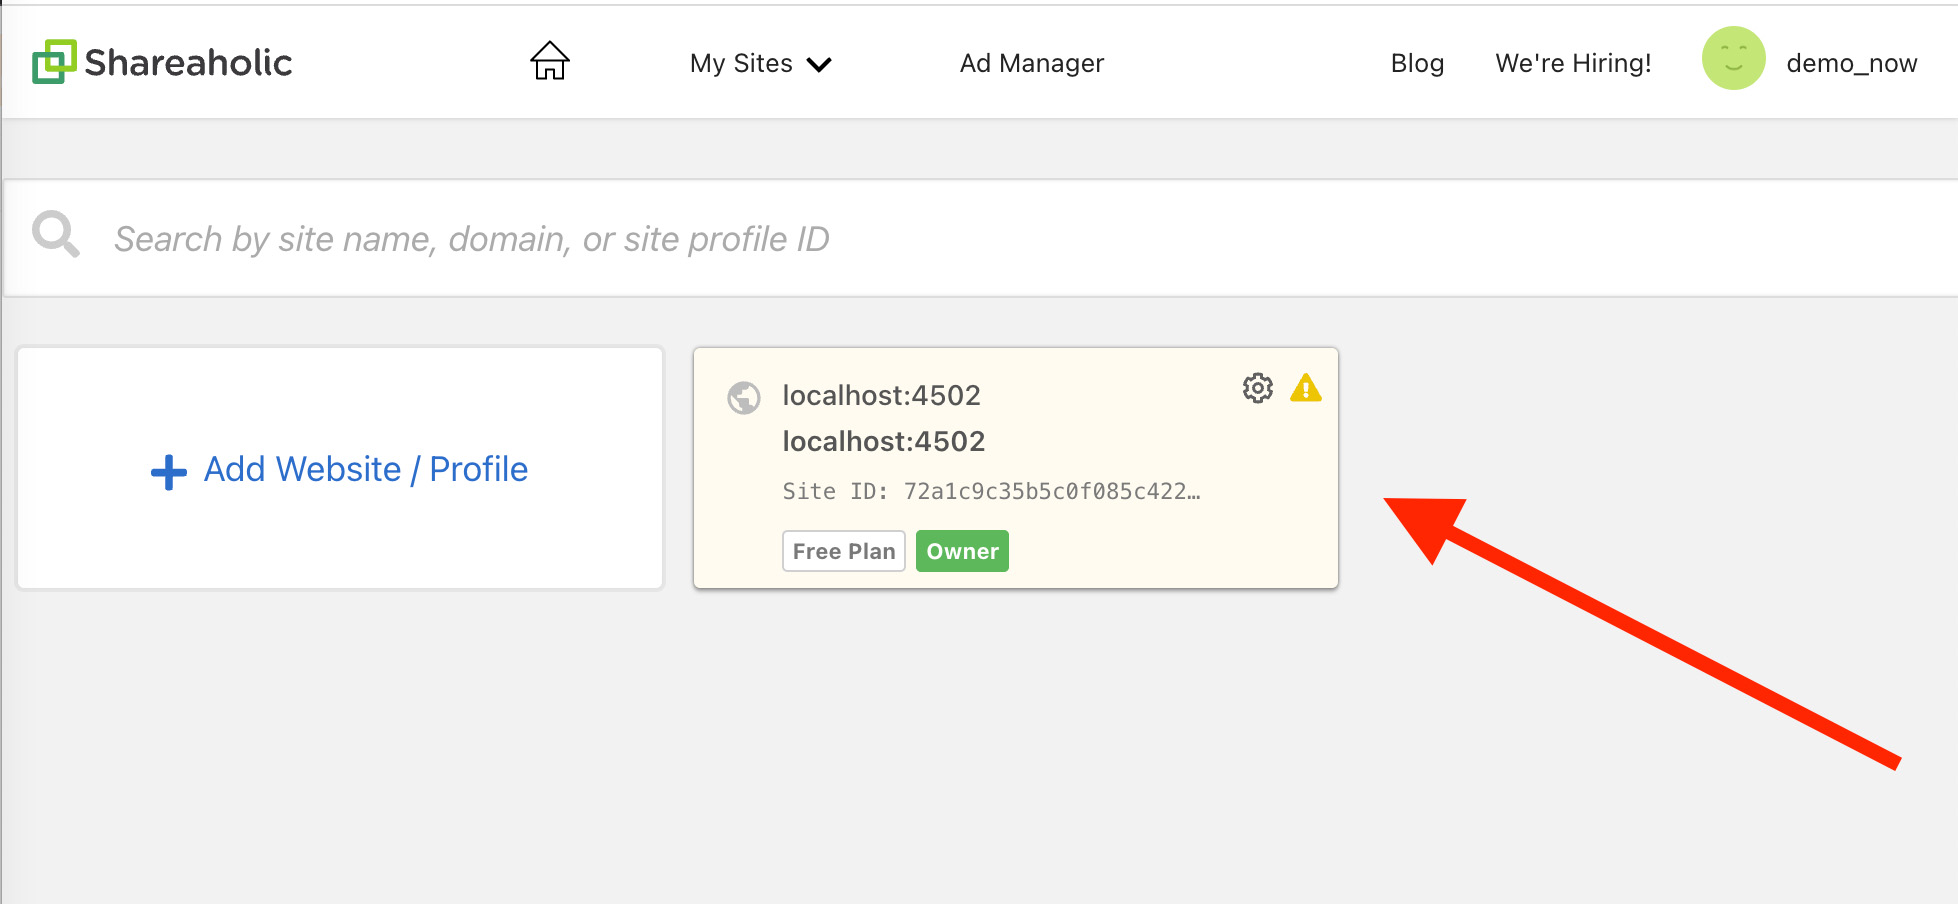Open the We're Hiring! page
The image size is (1958, 904).
pyautogui.click(x=1573, y=63)
